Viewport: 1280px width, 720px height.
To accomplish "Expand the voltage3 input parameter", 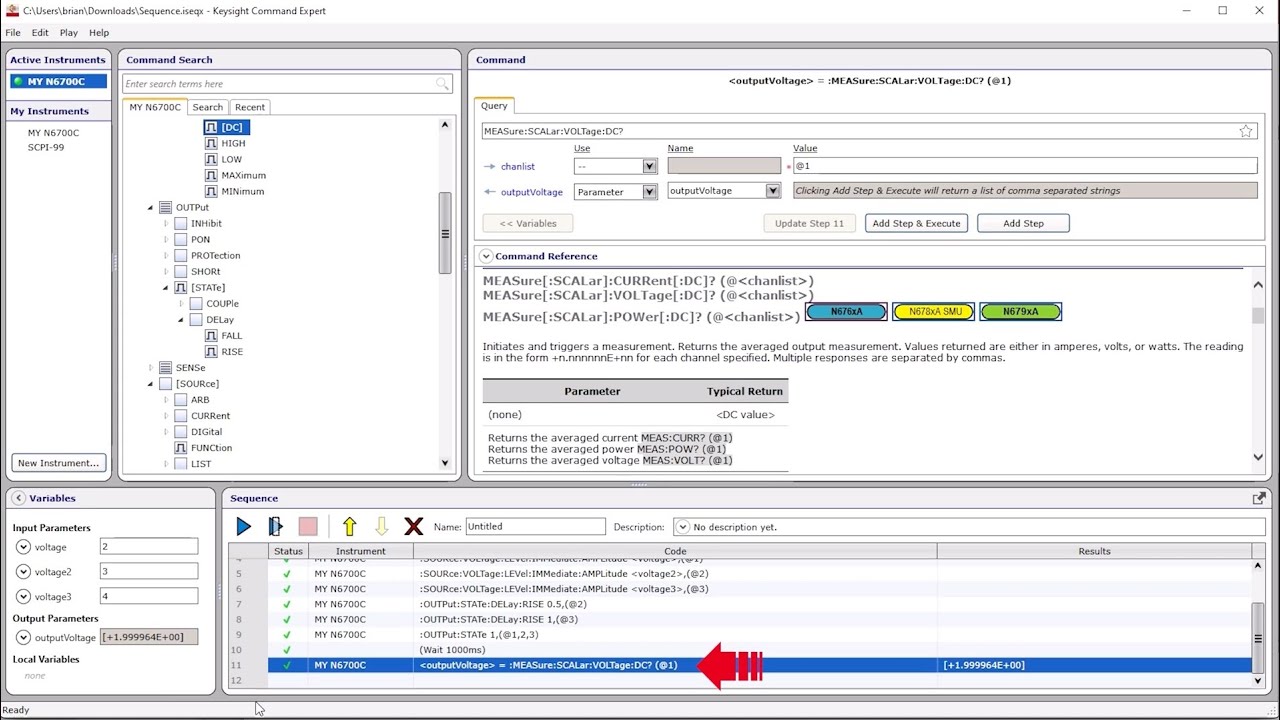I will click(23, 597).
